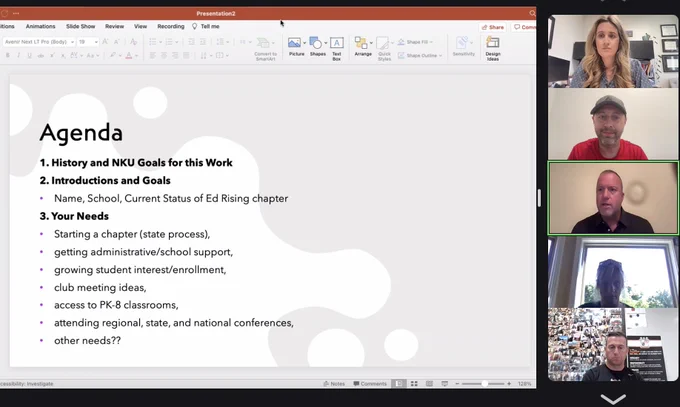Screen dimensions: 680x407
Task: Decrease font size with the smaller A
Action: tap(116, 42)
